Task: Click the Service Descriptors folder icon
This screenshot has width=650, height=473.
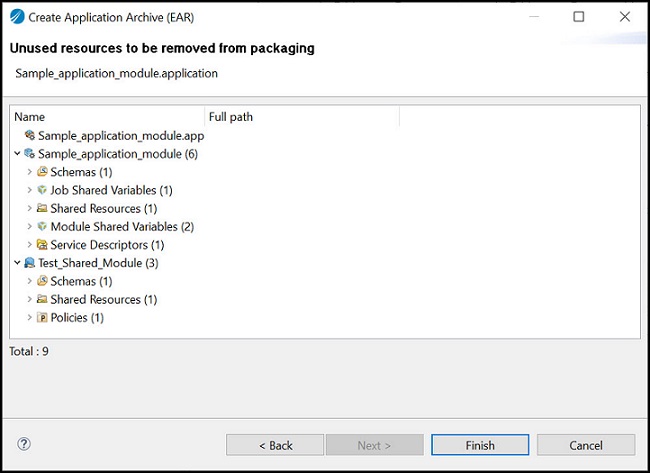Action: (x=42, y=245)
